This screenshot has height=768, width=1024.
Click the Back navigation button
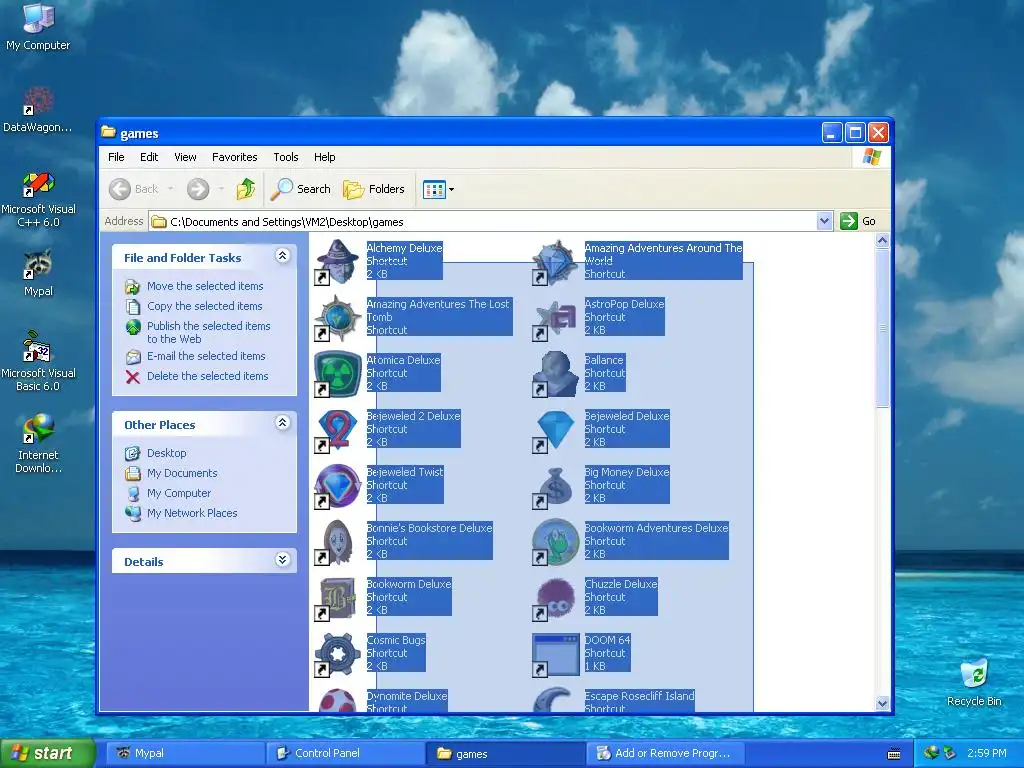point(134,189)
